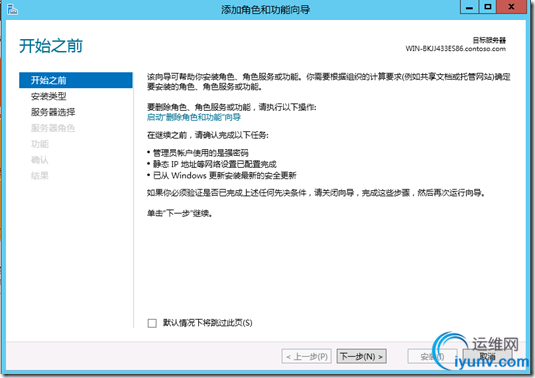
Task: Select 确认 step in sidebar
Action: (40, 160)
